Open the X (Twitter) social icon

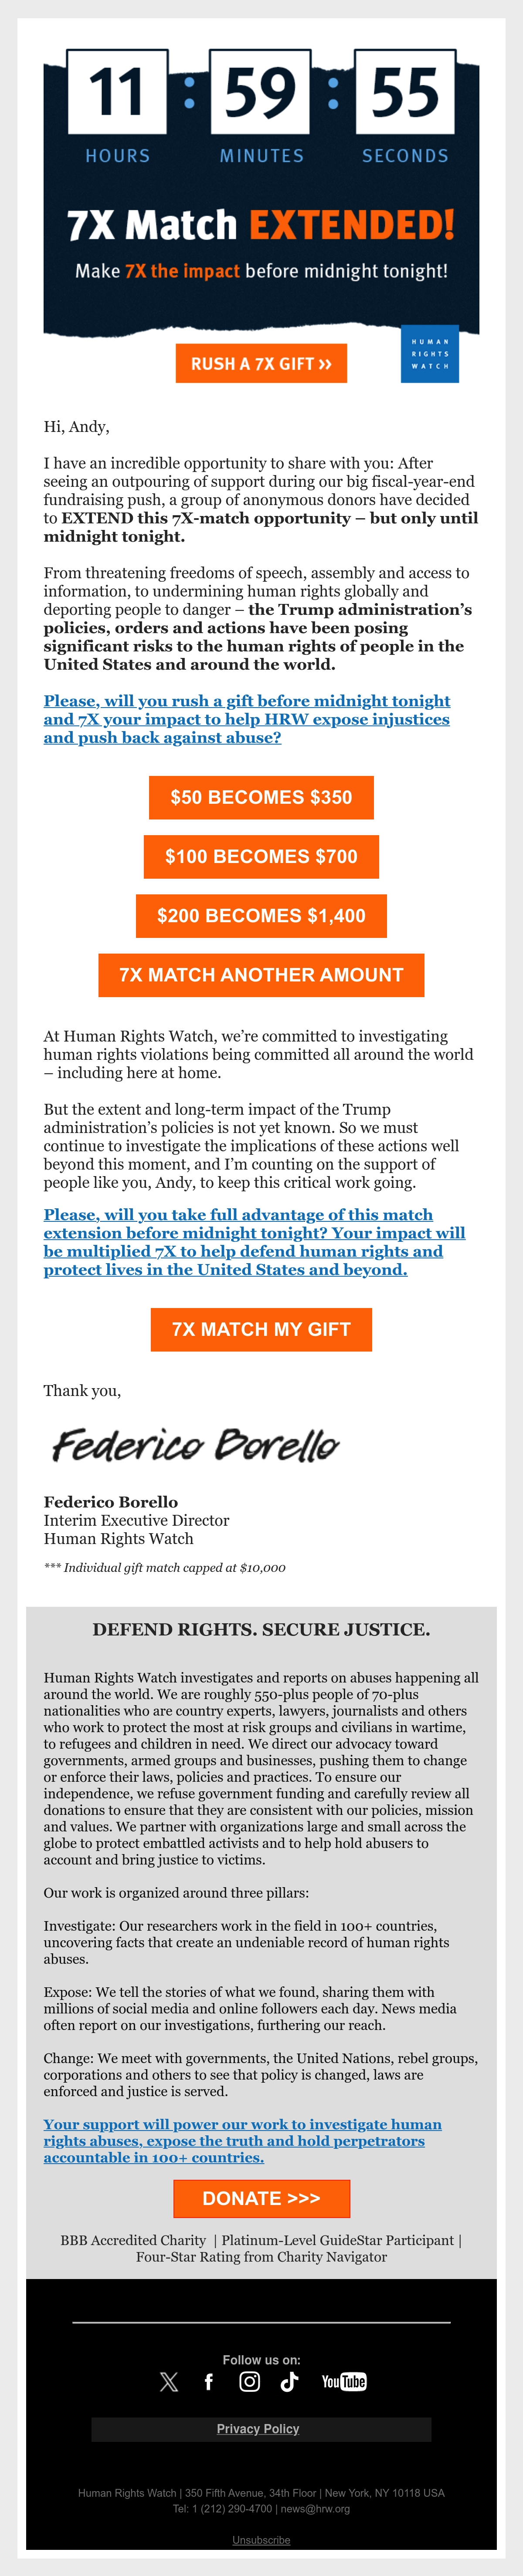tap(169, 2381)
